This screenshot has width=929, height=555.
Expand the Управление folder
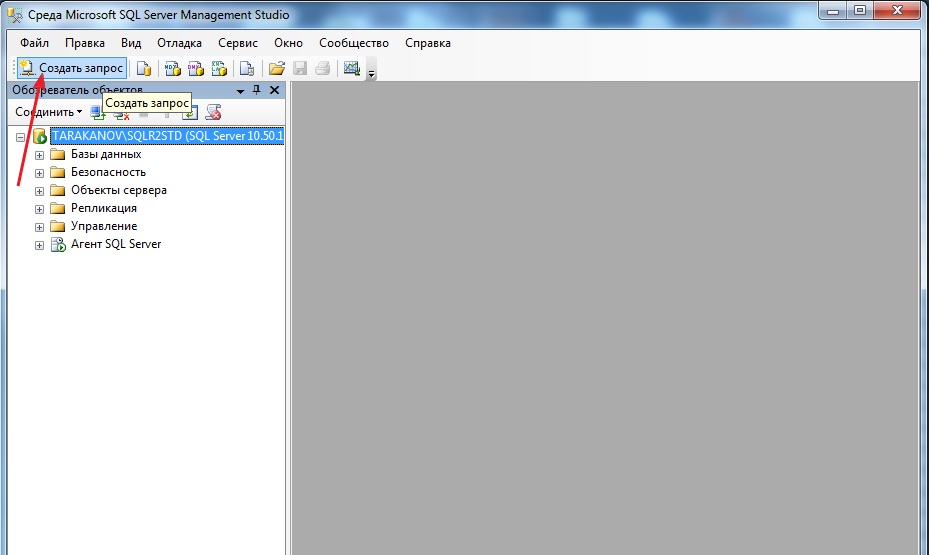point(39,227)
